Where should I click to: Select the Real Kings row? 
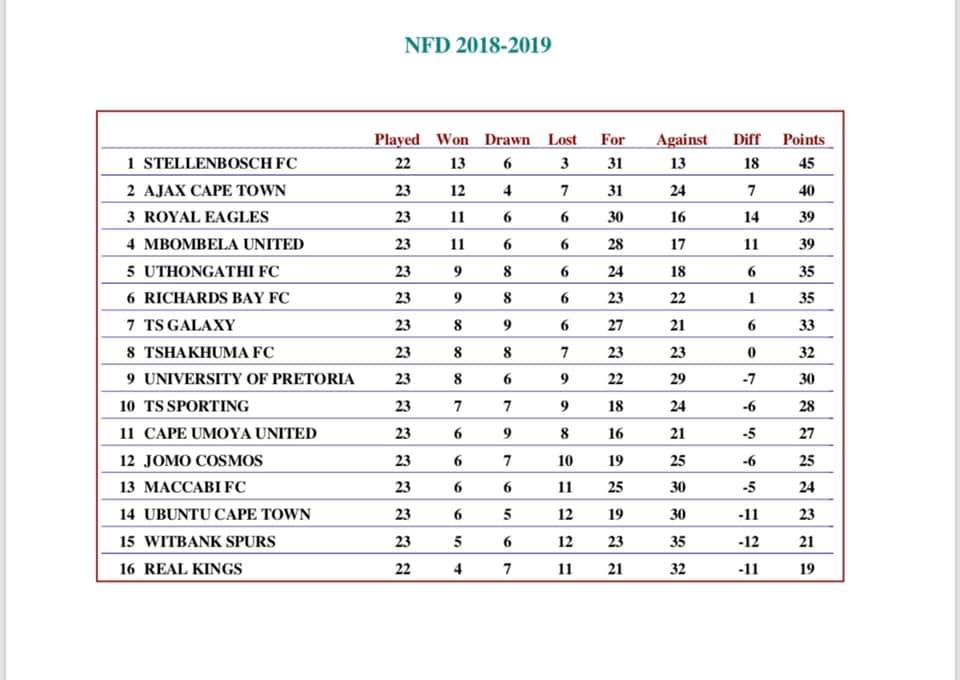coord(467,569)
